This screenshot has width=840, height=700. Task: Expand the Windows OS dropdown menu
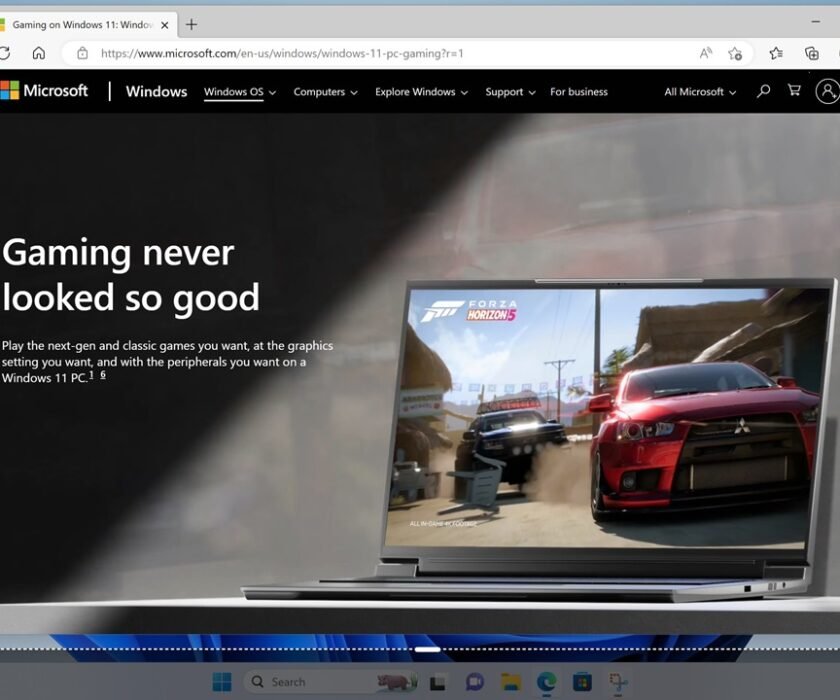239,92
